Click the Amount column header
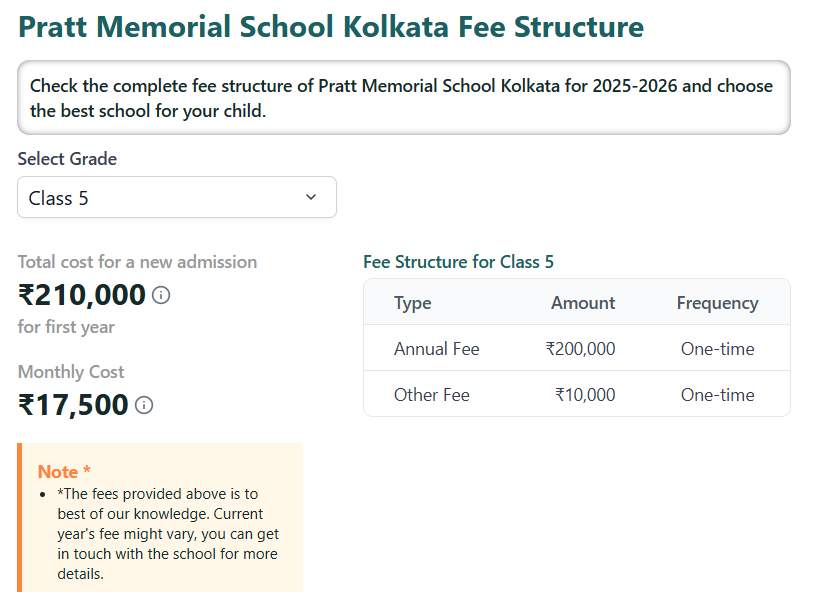This screenshot has height=592, width=820. click(x=583, y=302)
